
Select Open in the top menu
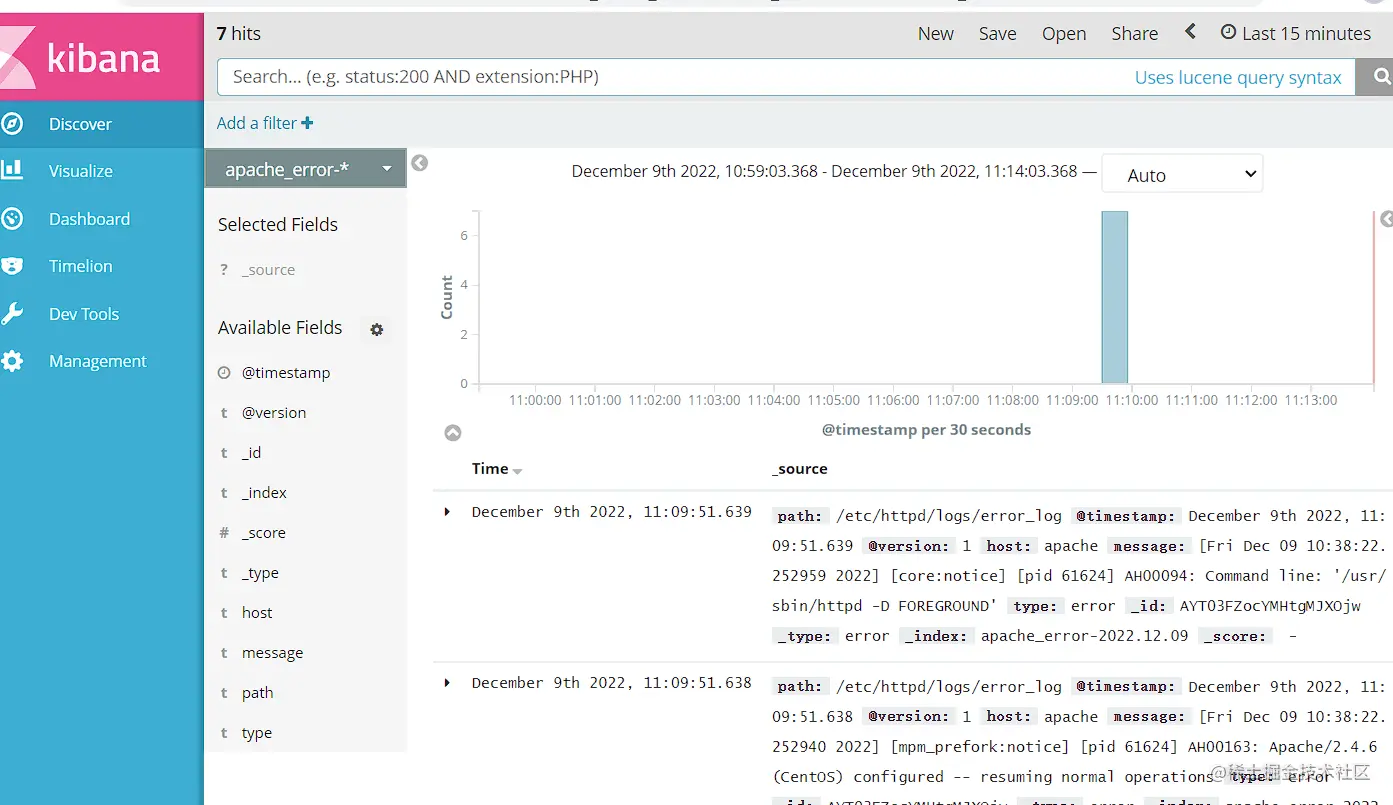[x=1064, y=34]
